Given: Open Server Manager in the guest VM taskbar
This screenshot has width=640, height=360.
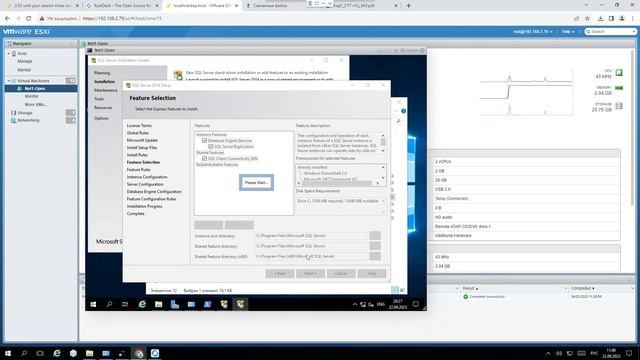Looking at the screenshot, I should point(175,304).
